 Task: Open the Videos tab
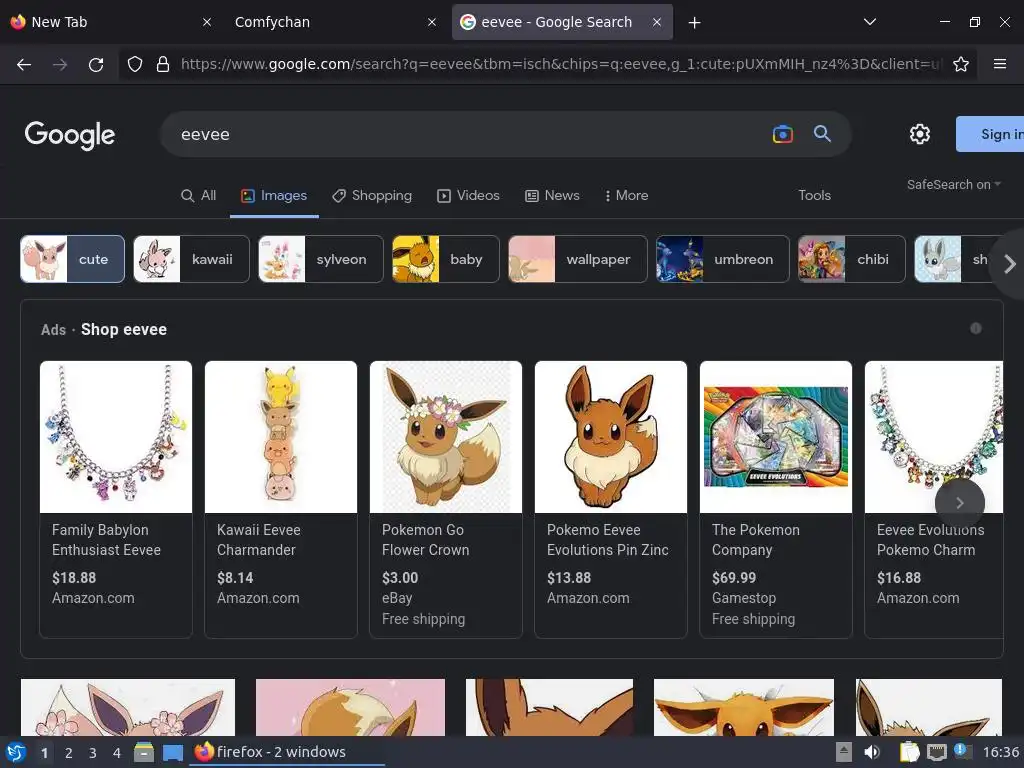tap(468, 195)
